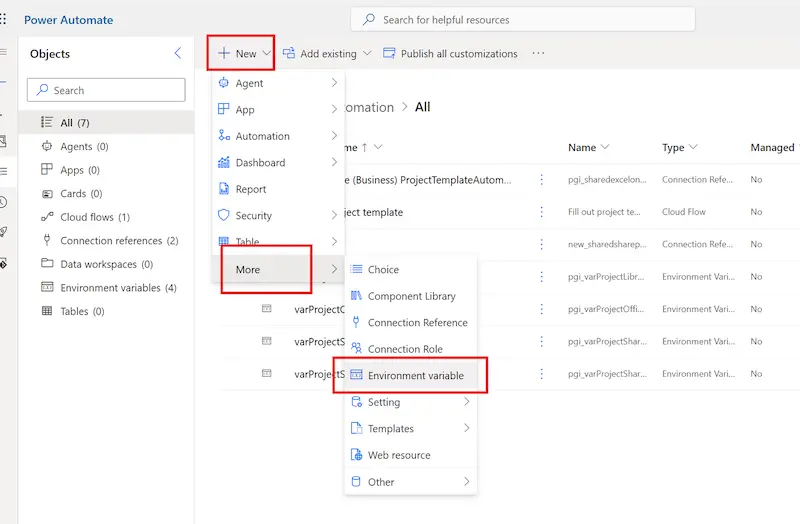Click the Agent robot icon in menu
Screen dimensions: 800x524
[223, 82]
